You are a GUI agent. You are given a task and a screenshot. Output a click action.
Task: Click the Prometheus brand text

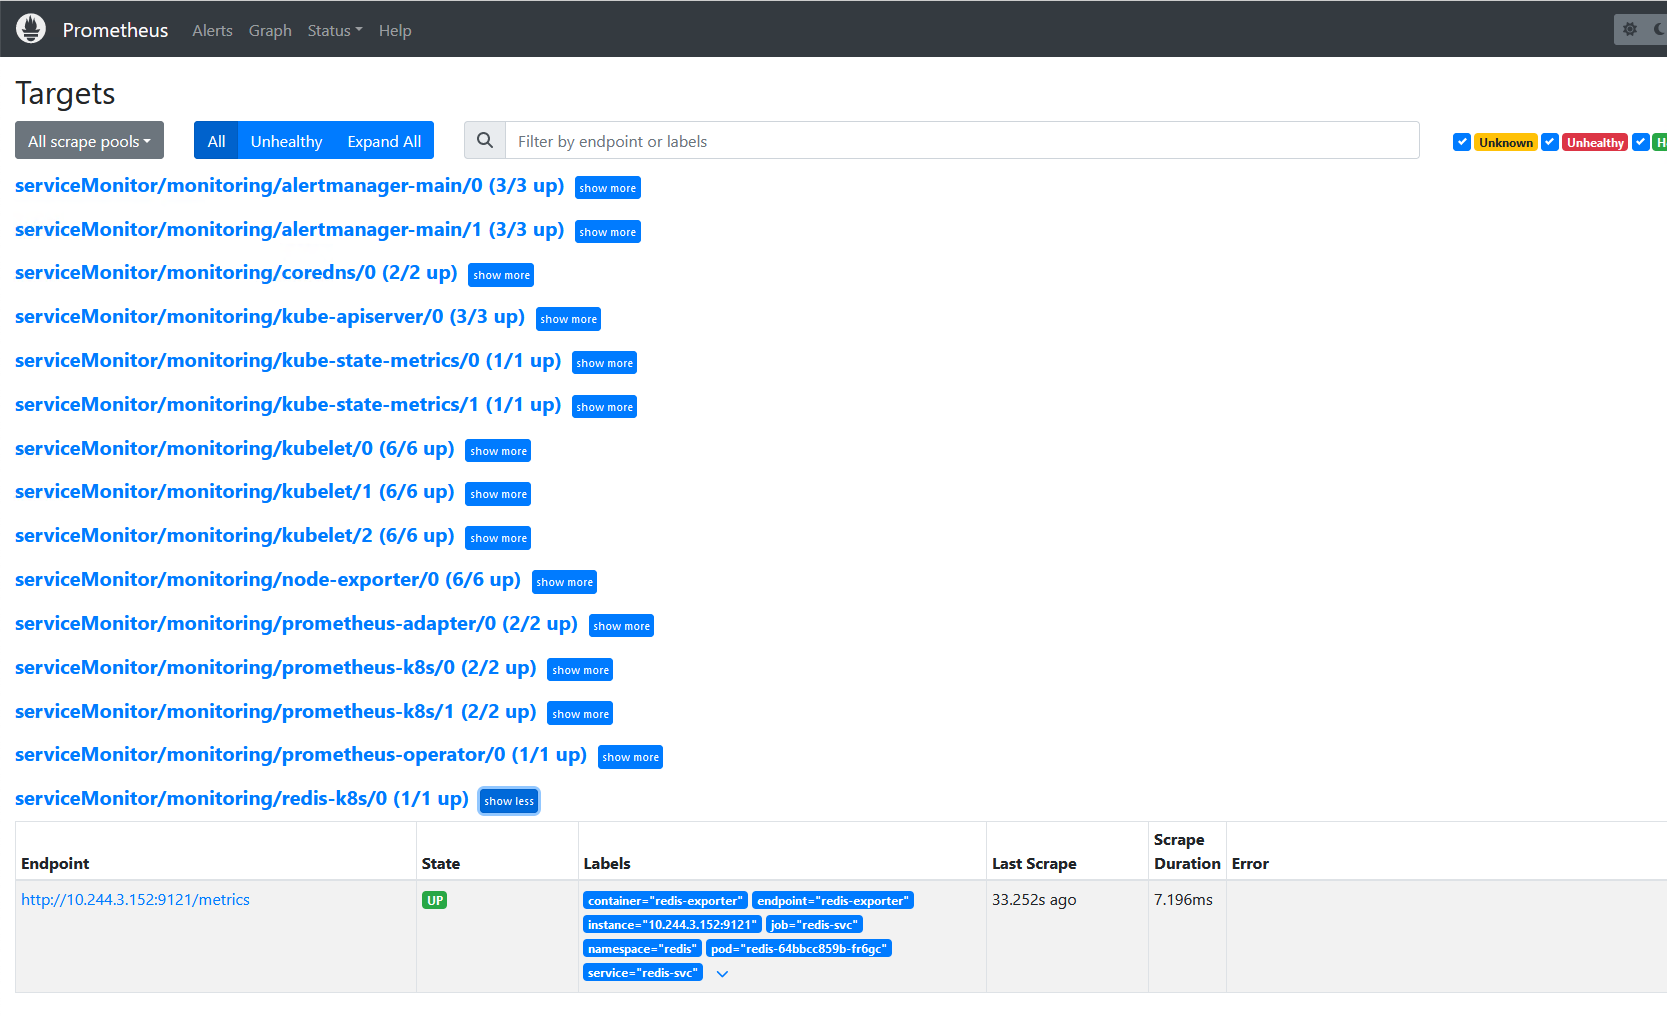115,30
